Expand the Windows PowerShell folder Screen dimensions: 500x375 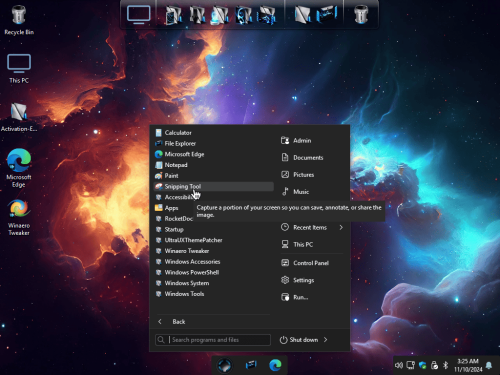pos(213,272)
